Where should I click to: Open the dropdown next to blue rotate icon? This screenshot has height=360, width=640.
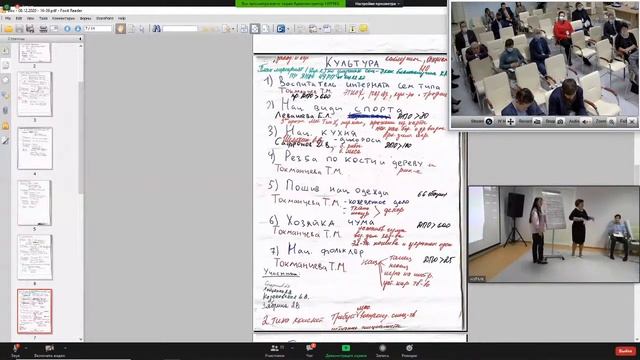(288, 29)
